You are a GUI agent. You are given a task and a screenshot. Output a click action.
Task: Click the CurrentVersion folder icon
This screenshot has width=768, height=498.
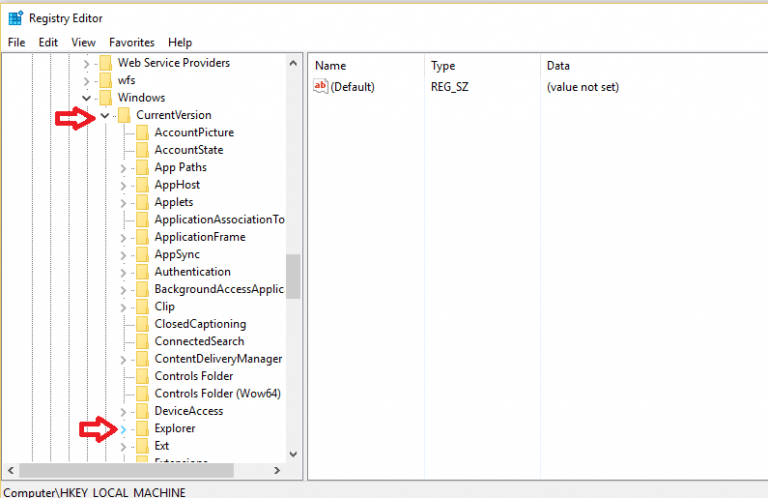click(x=124, y=115)
